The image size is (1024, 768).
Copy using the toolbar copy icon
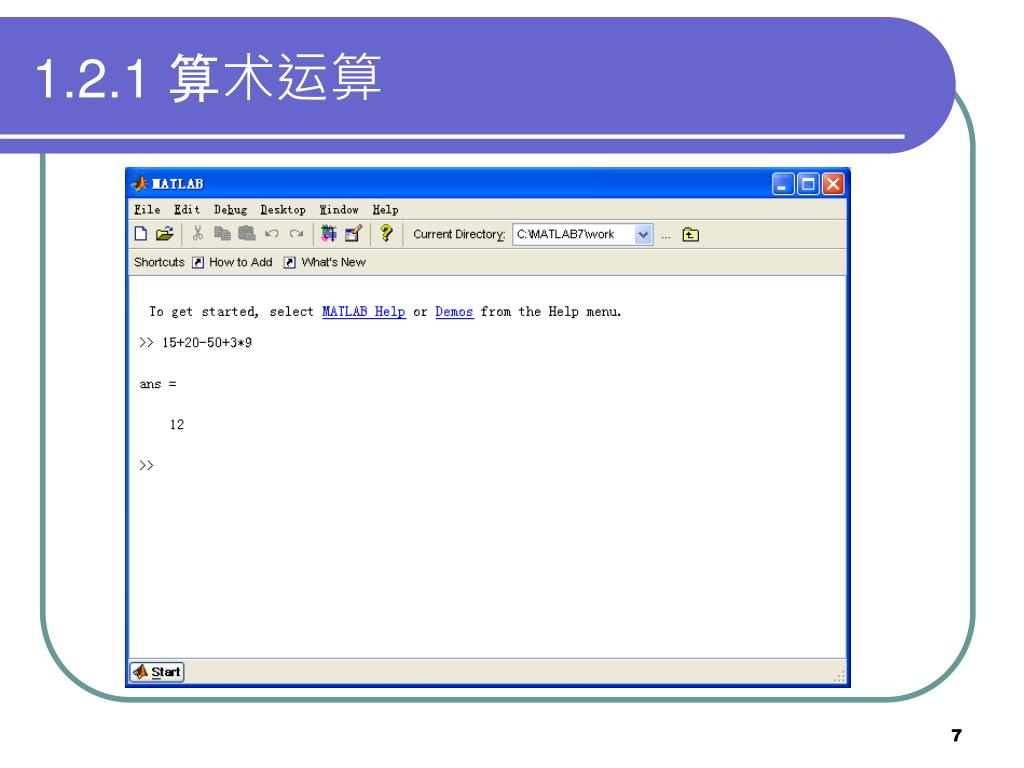223,234
